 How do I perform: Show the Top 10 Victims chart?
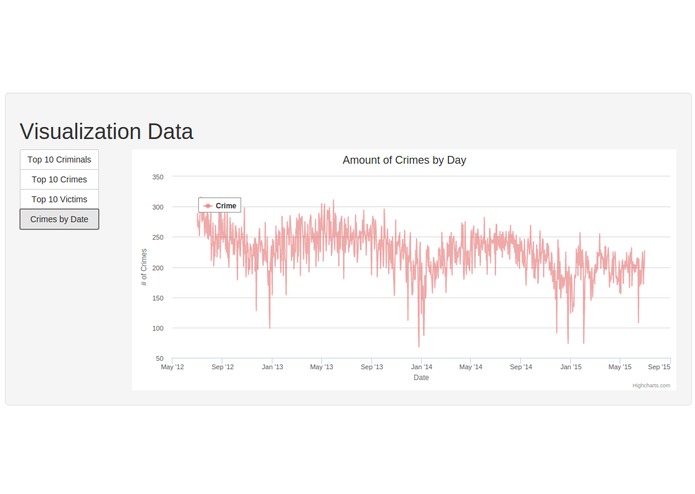tap(59, 199)
